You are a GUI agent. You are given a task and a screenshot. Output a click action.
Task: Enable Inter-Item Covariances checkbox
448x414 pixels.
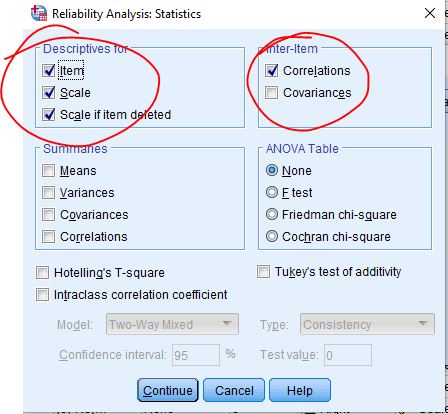(x=271, y=92)
